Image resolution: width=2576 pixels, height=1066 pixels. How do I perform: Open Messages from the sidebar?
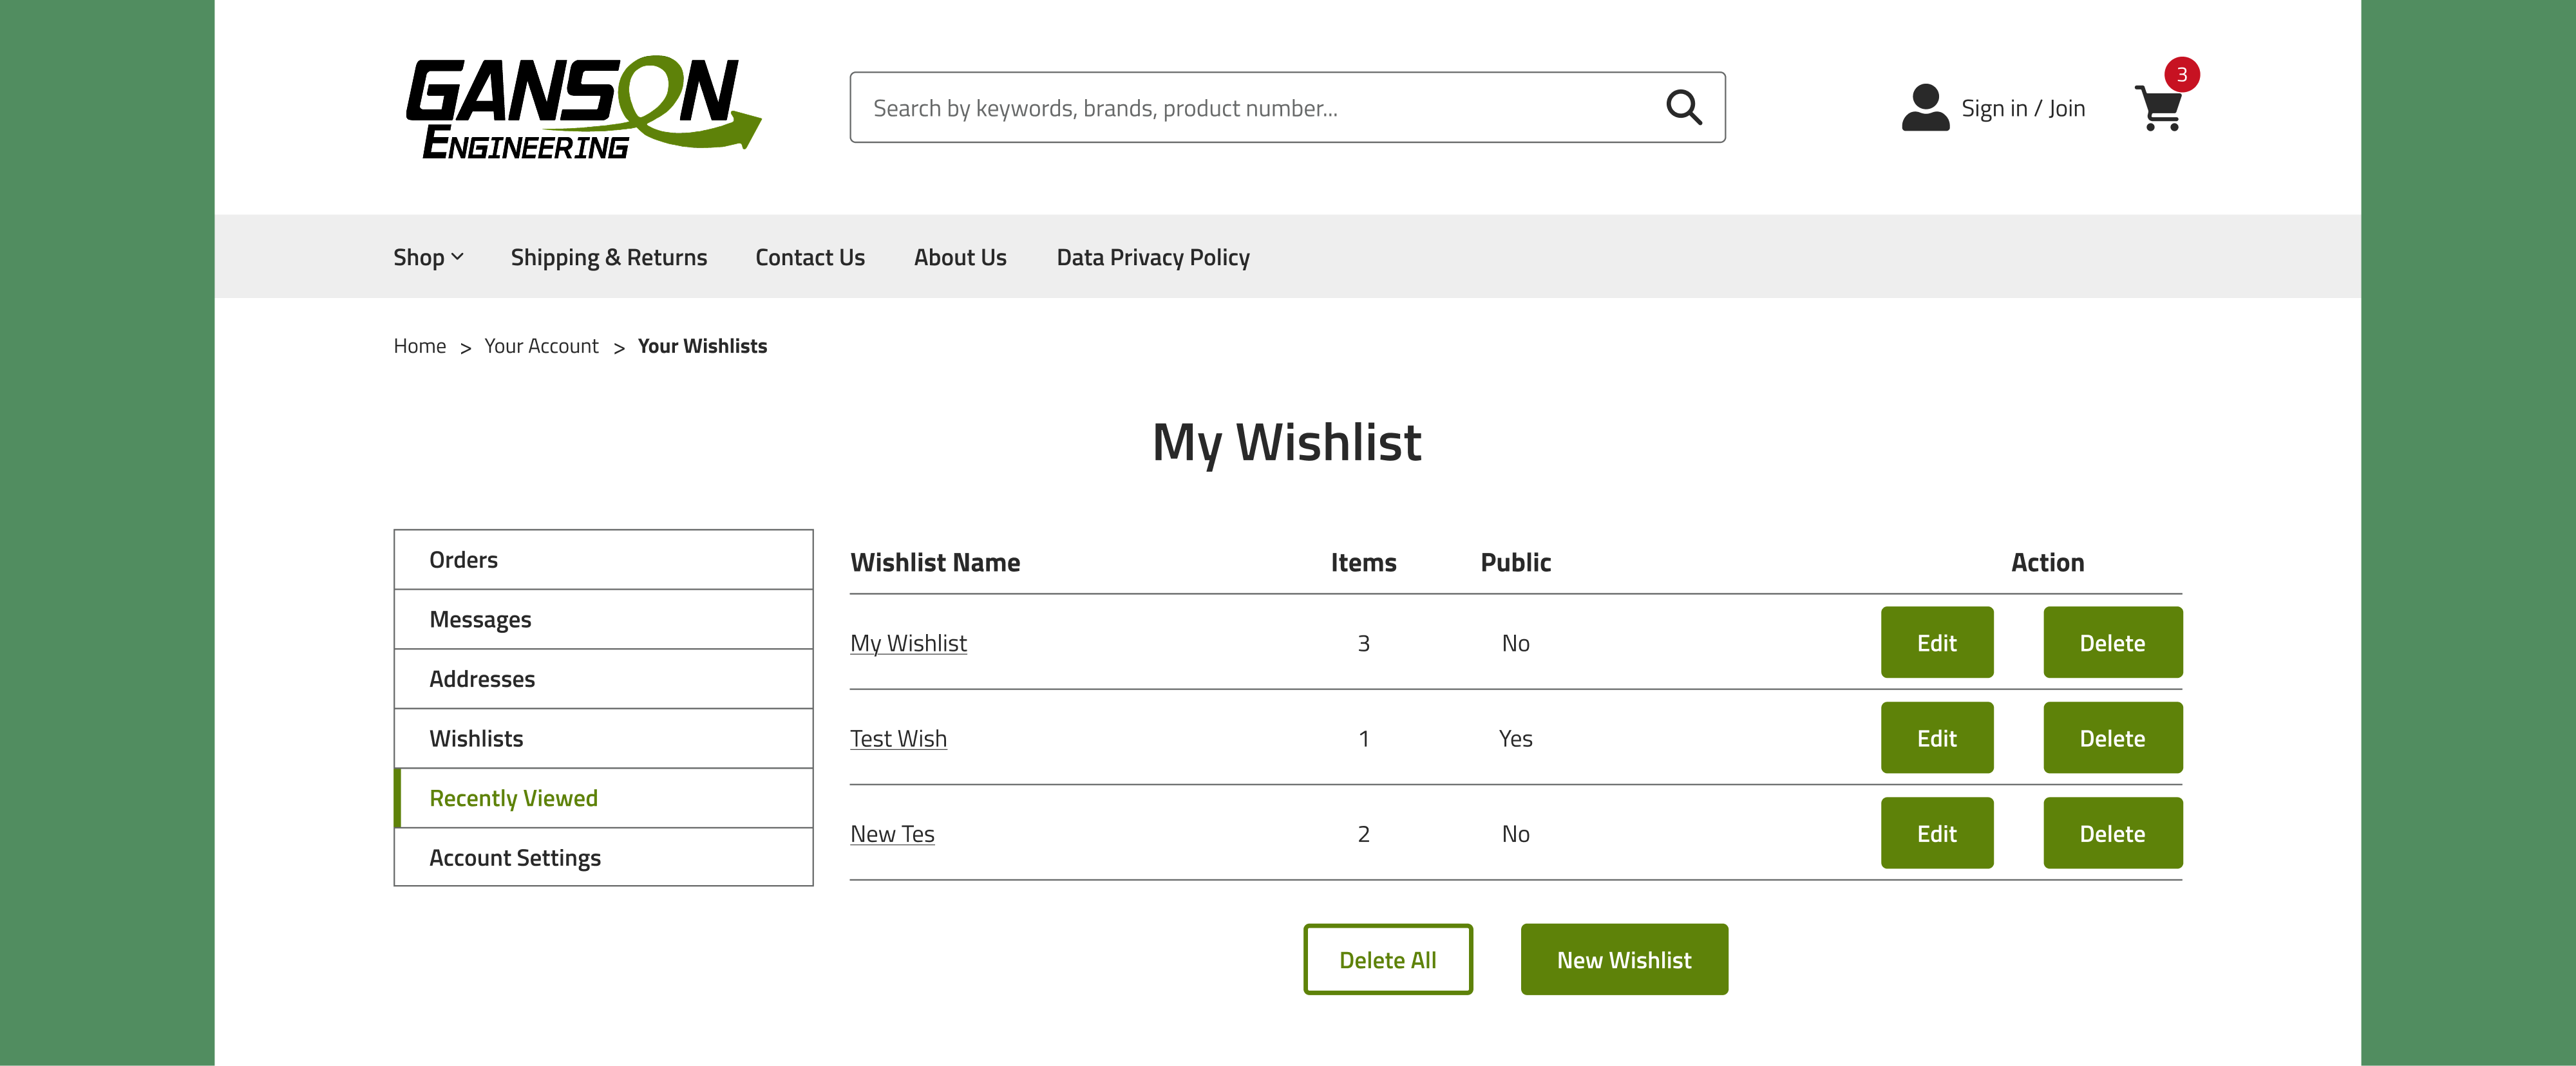(481, 619)
